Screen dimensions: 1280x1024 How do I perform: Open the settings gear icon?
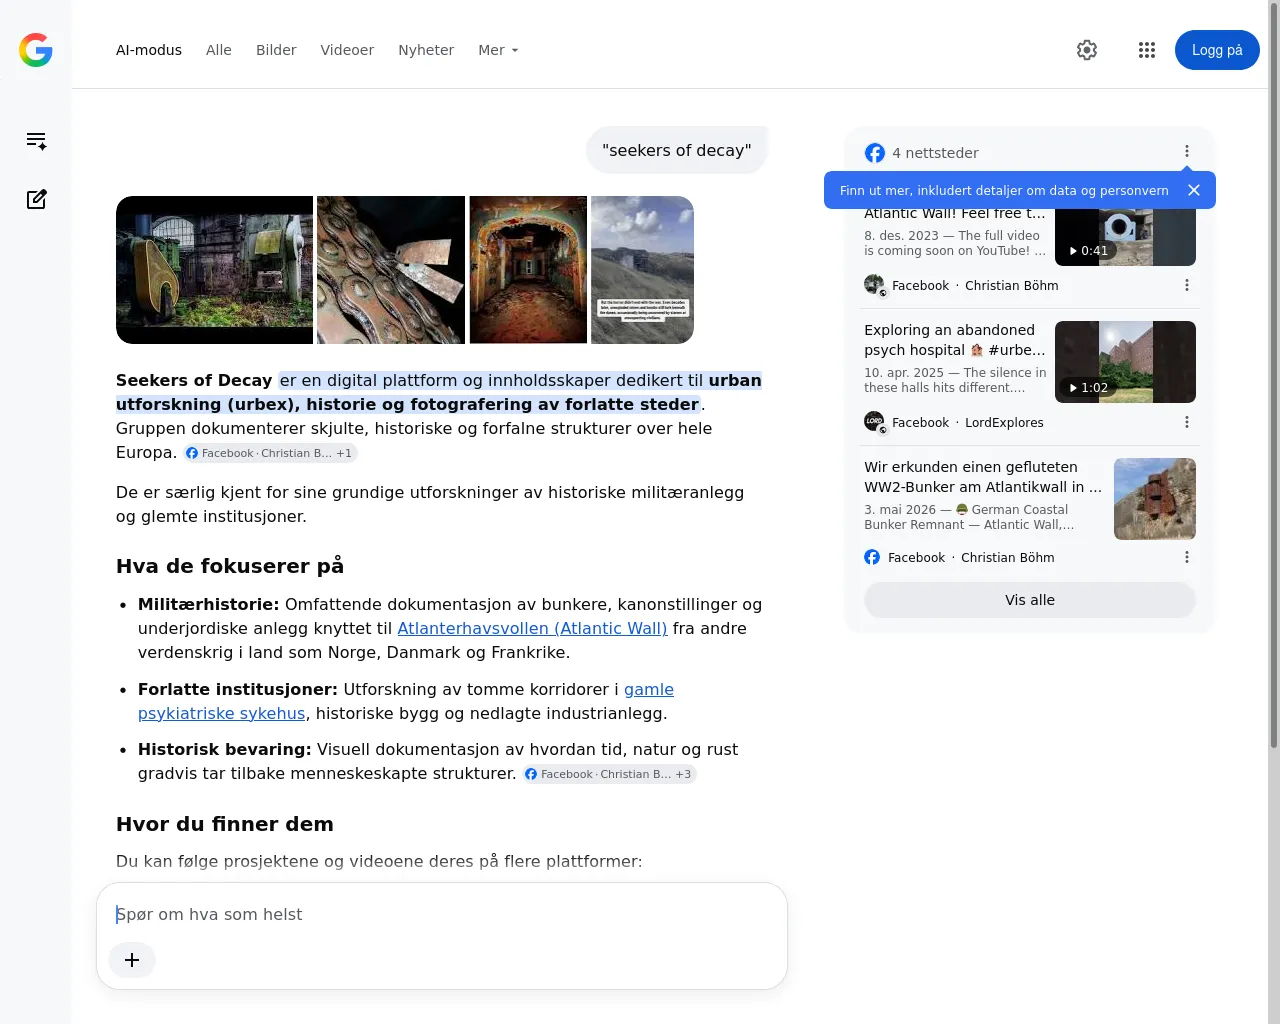tap(1087, 50)
